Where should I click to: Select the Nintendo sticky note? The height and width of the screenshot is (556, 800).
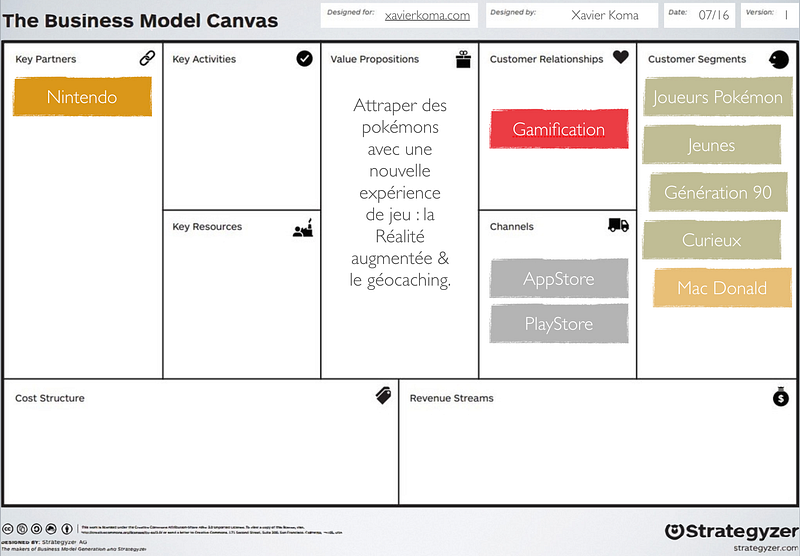82,96
